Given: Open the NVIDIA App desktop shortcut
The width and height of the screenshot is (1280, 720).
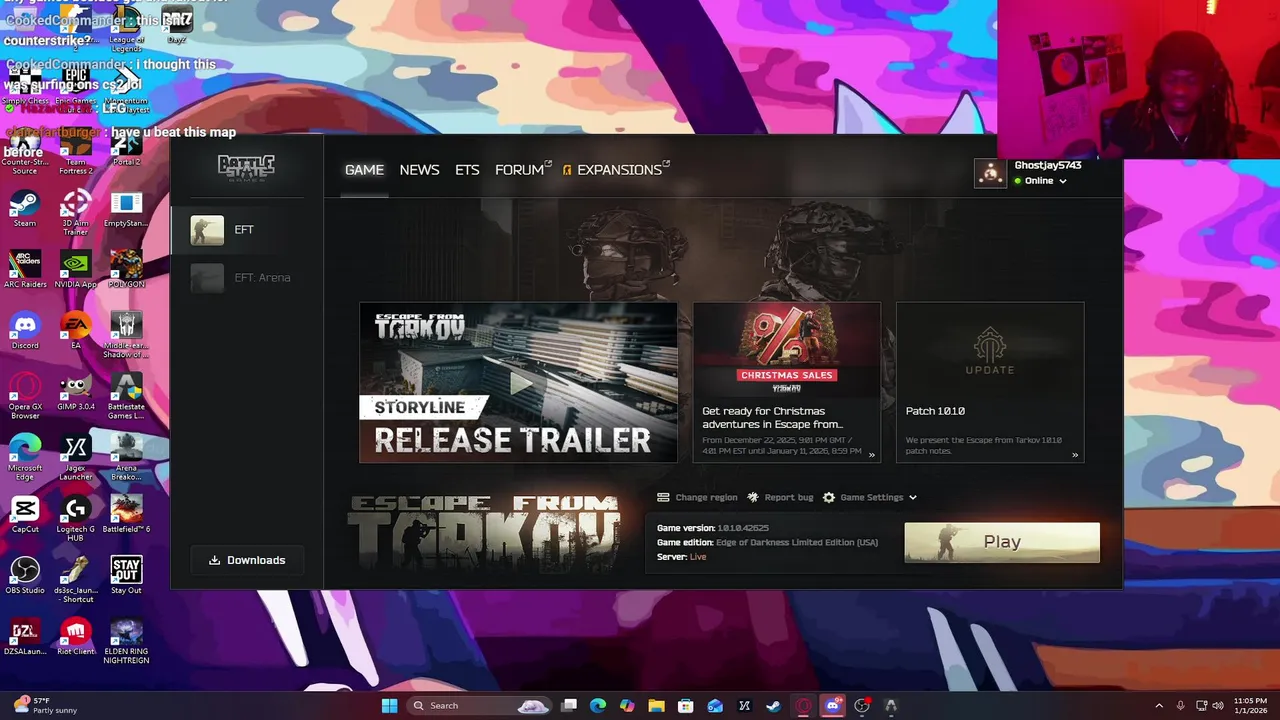Looking at the screenshot, I should click(76, 270).
